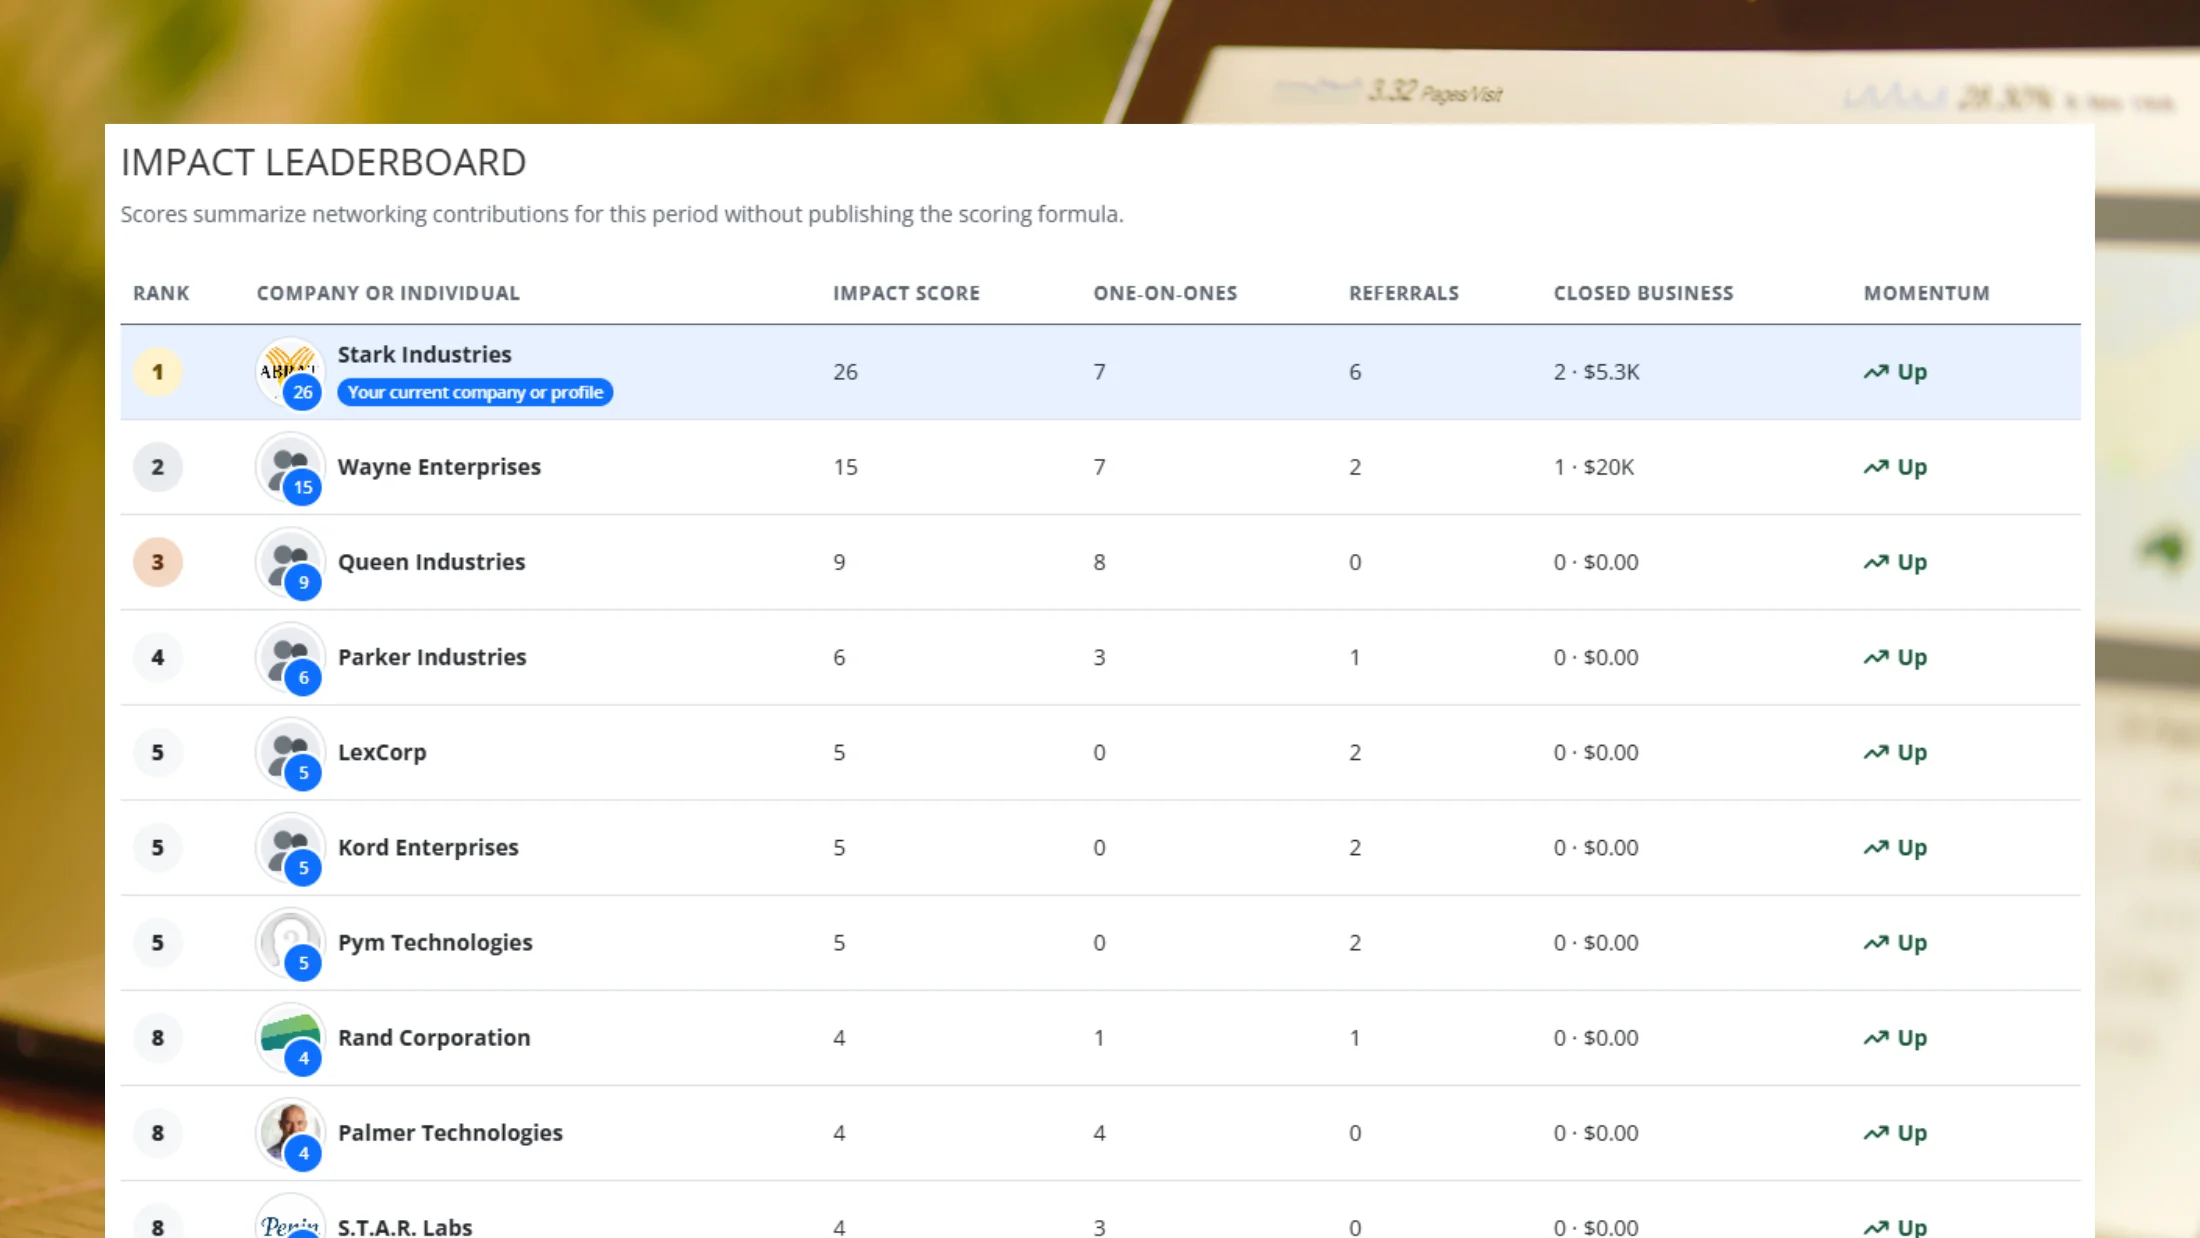The height and width of the screenshot is (1238, 2200).
Task: Click Queen Industries impact score 9
Action: [x=839, y=562]
